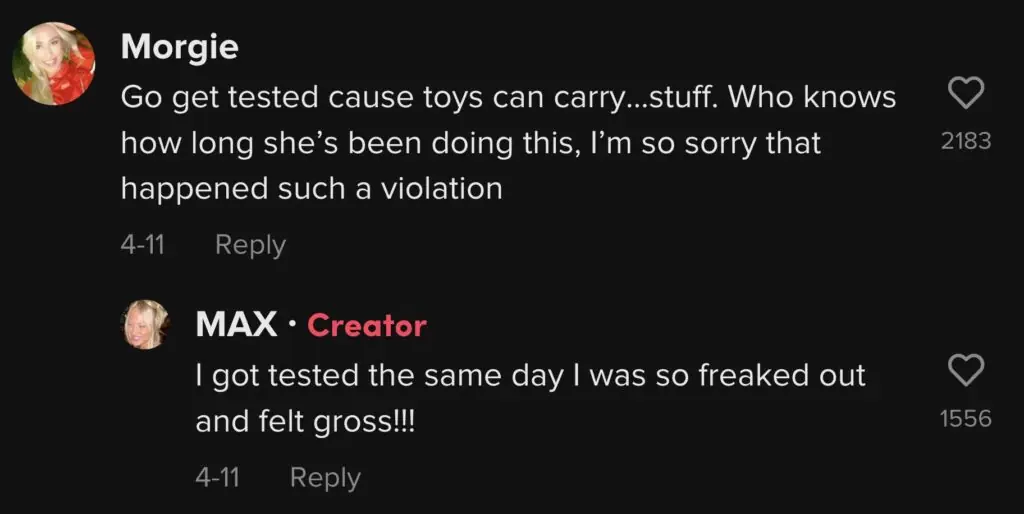The width and height of the screenshot is (1024, 514).
Task: Click the line 'how long she's been doing this'
Action: click(470, 143)
